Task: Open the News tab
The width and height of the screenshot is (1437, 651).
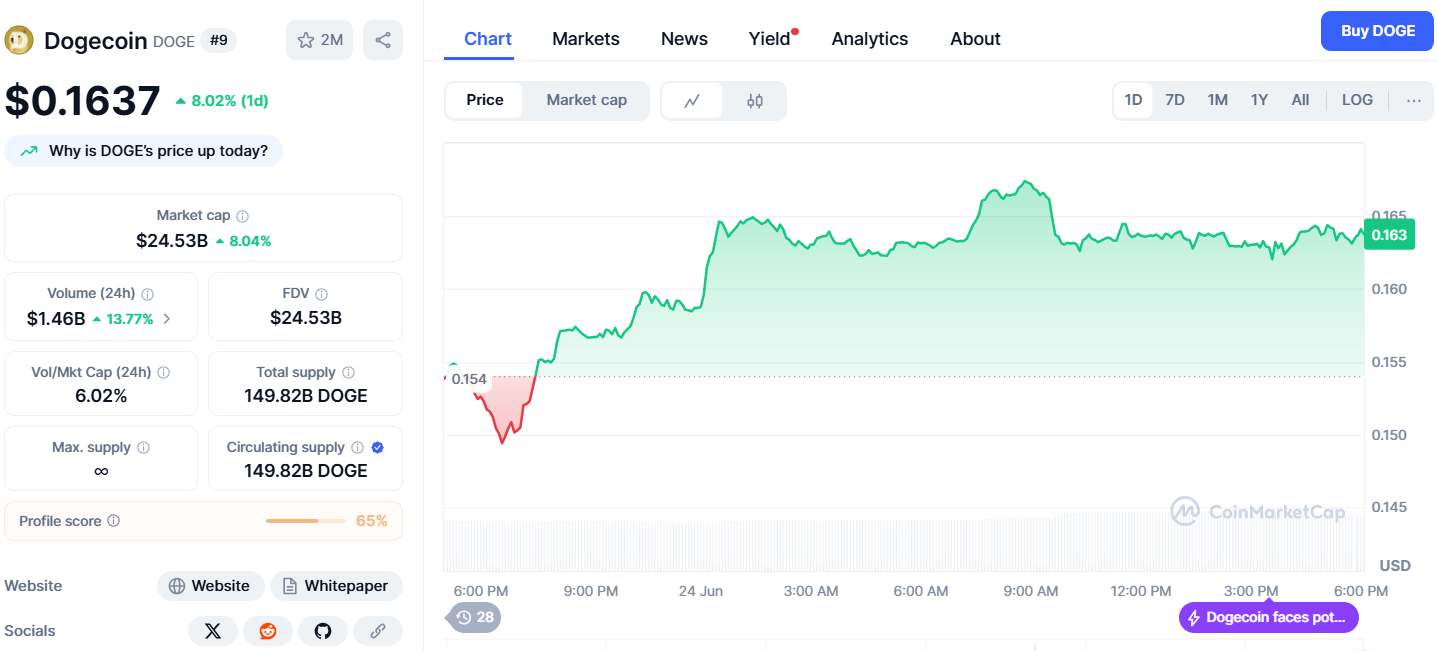Action: point(684,39)
